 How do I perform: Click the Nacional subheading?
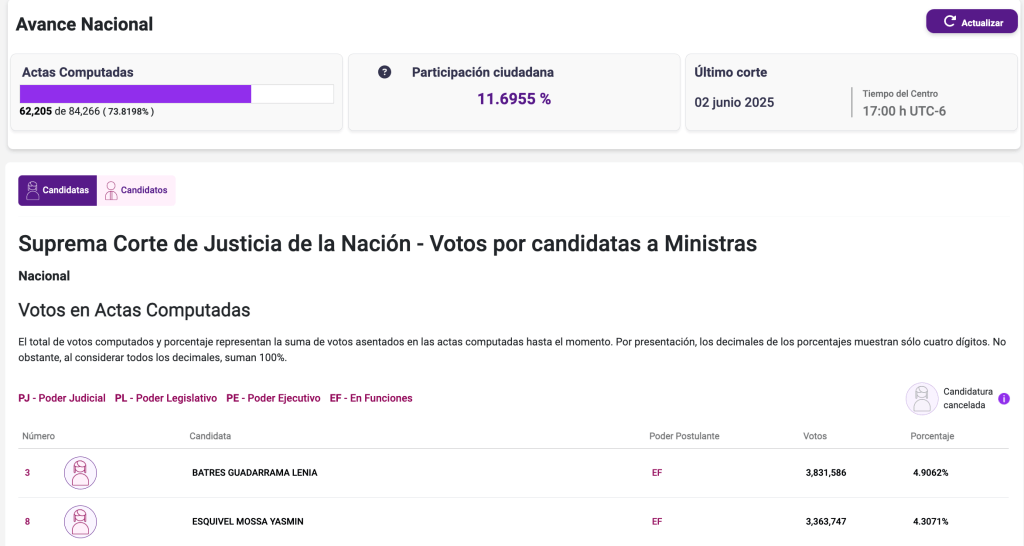point(44,276)
